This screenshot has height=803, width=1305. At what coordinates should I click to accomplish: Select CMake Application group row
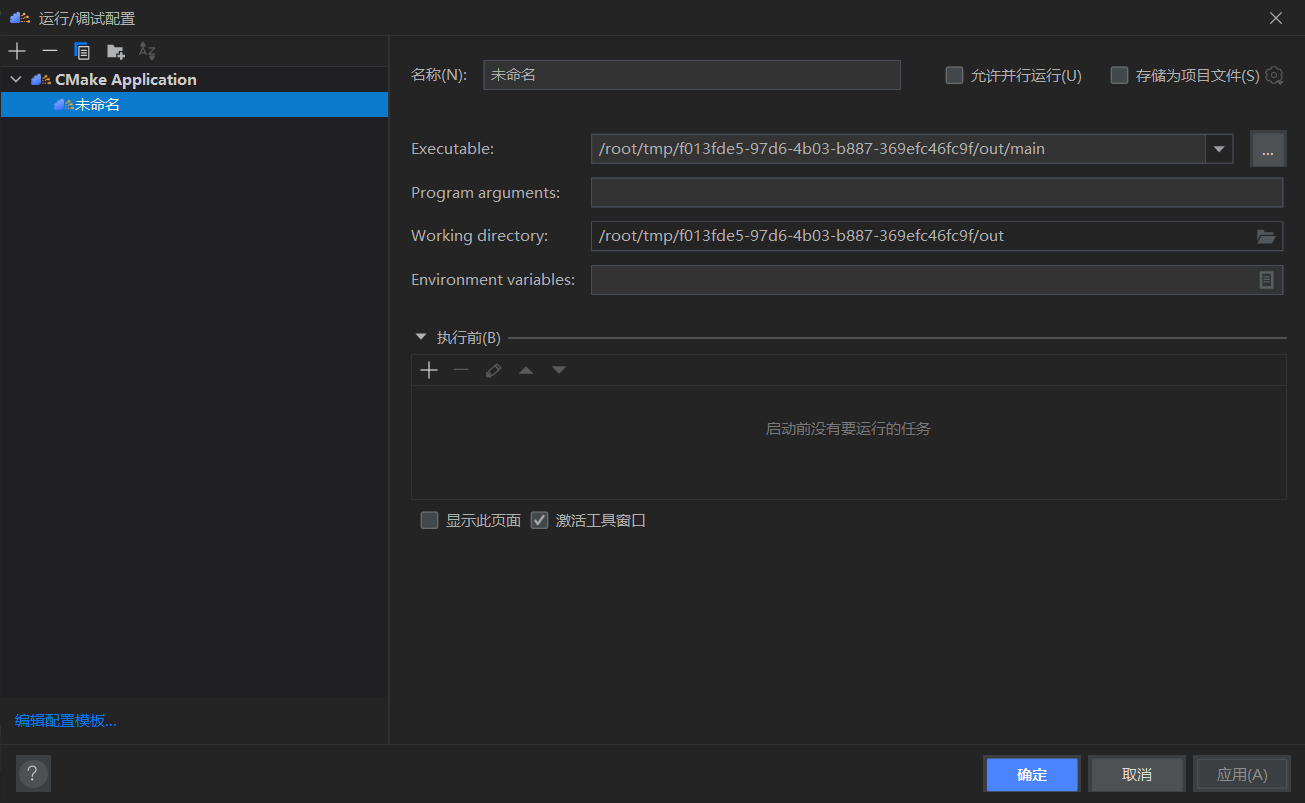194,79
